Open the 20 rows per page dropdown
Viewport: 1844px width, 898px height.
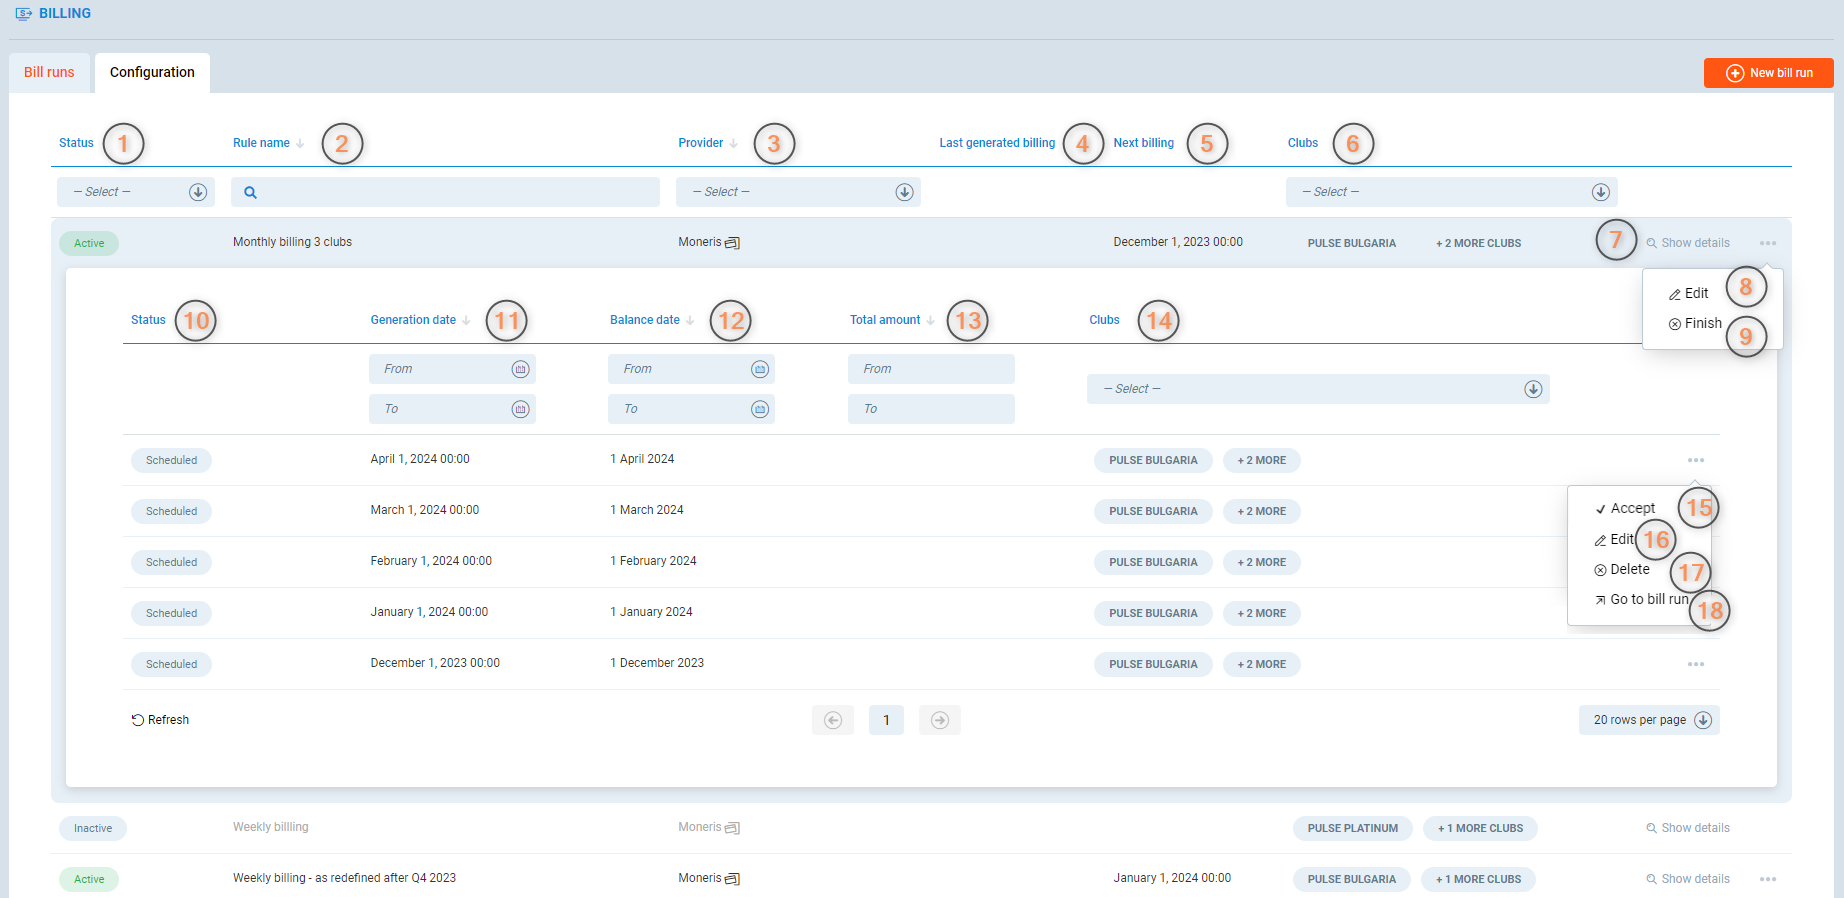pyautogui.click(x=1648, y=720)
